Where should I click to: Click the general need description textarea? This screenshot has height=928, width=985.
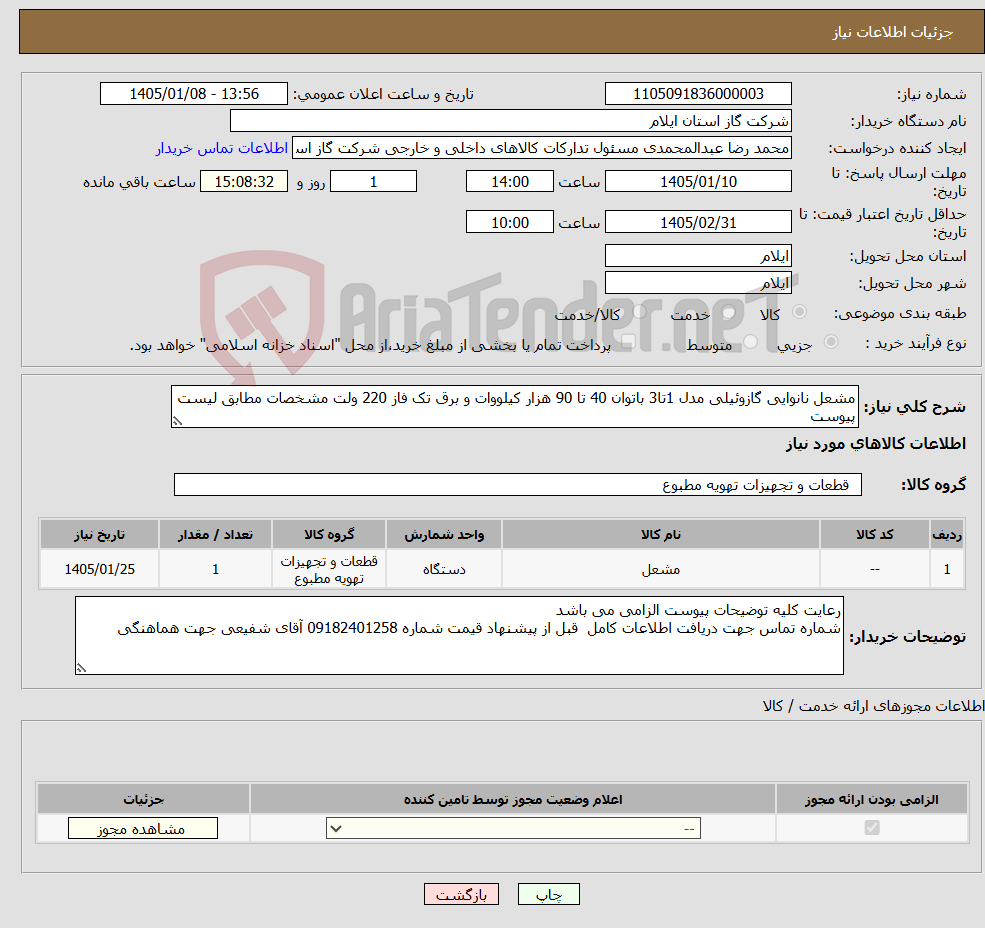(x=514, y=407)
